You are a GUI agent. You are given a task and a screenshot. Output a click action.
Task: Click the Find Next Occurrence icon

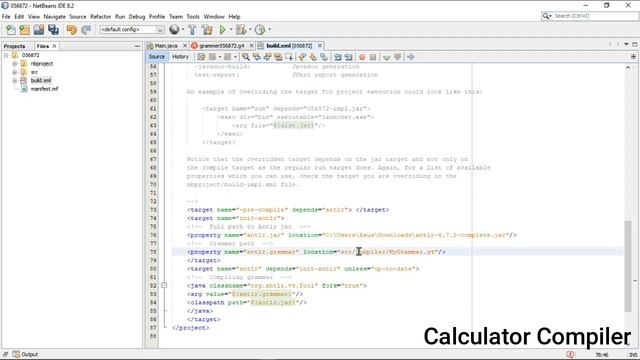coord(267,57)
